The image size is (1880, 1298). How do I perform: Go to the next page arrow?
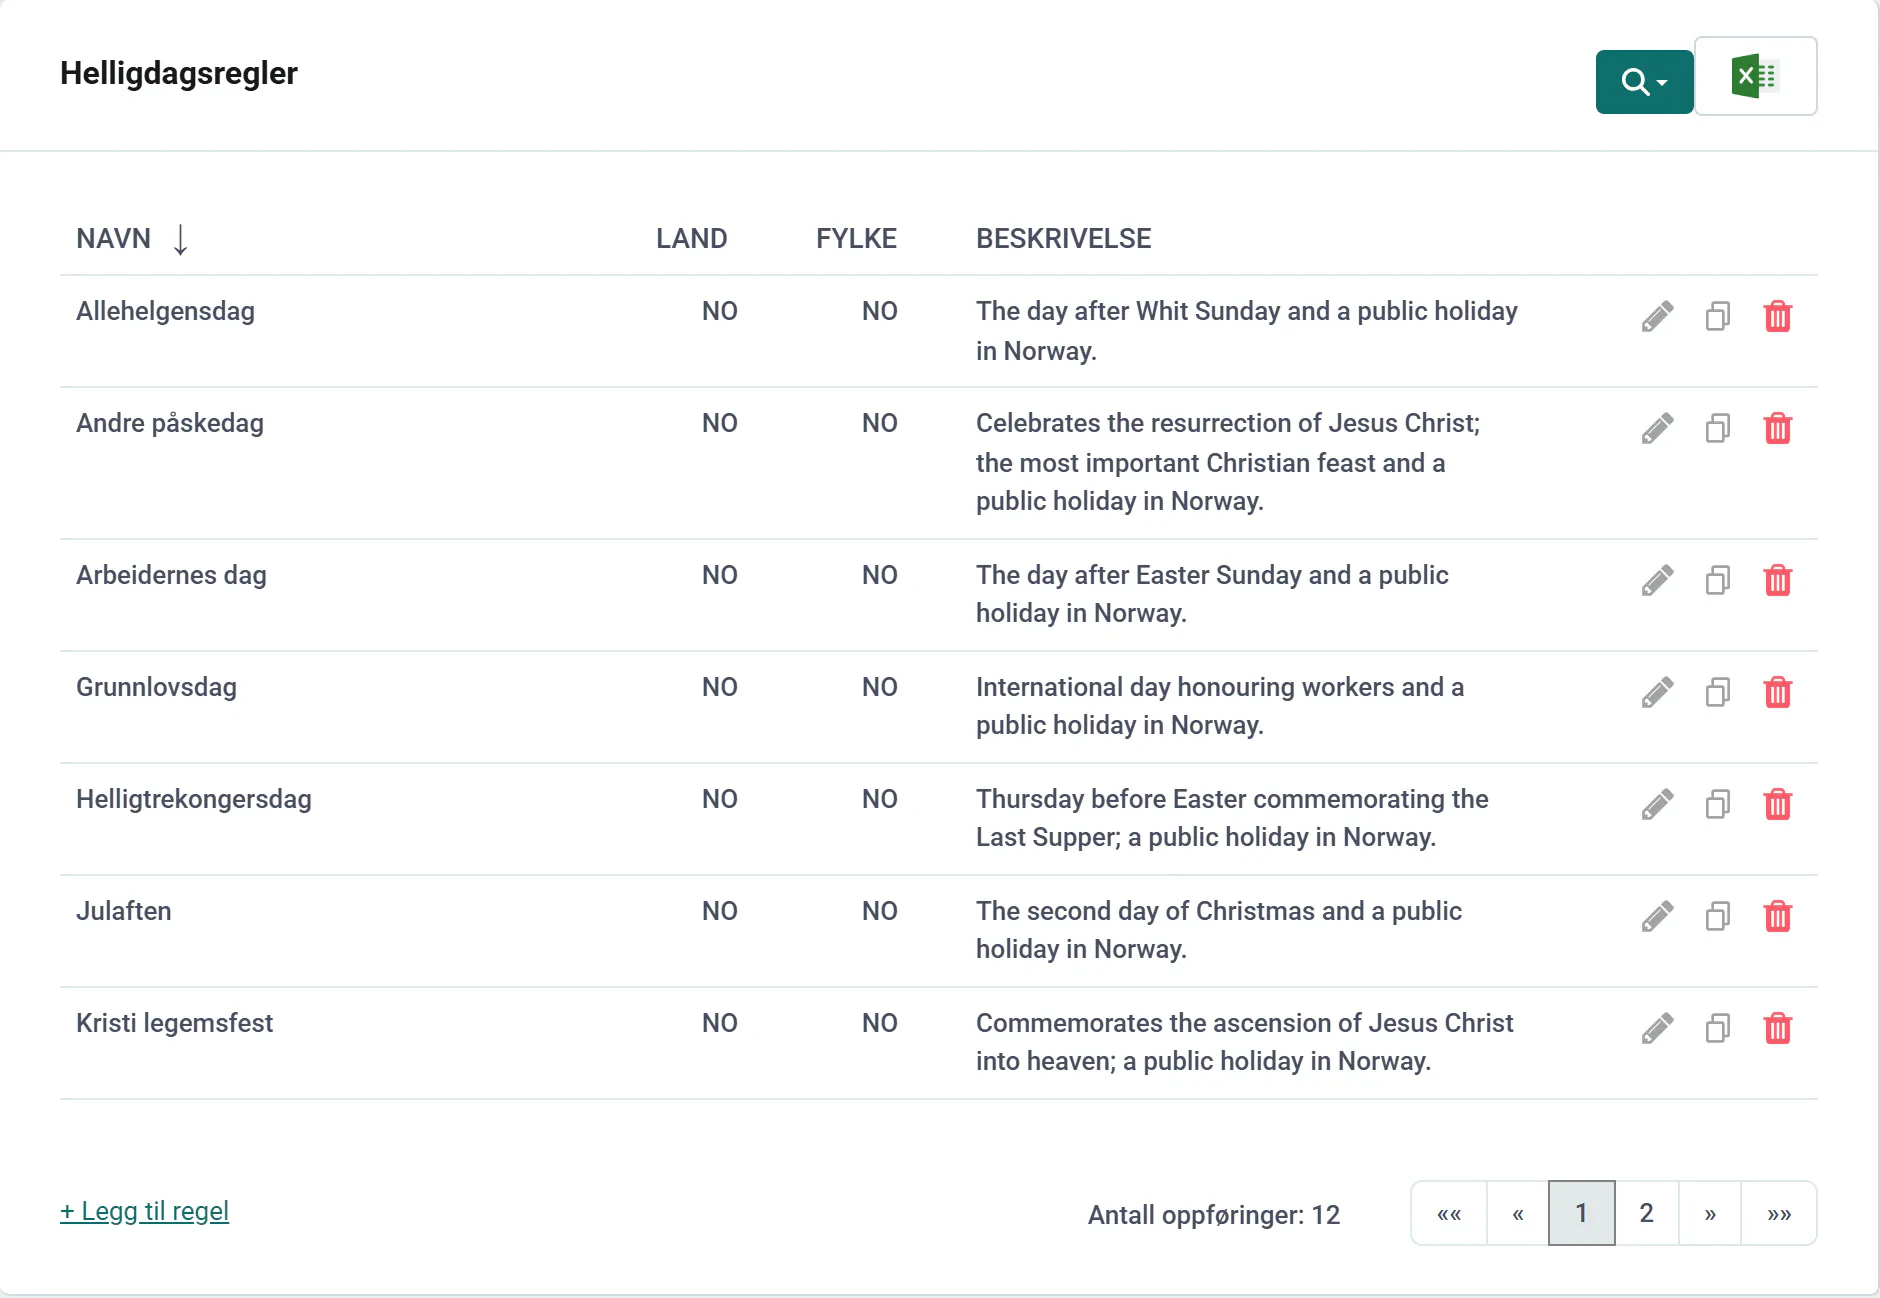(1710, 1213)
